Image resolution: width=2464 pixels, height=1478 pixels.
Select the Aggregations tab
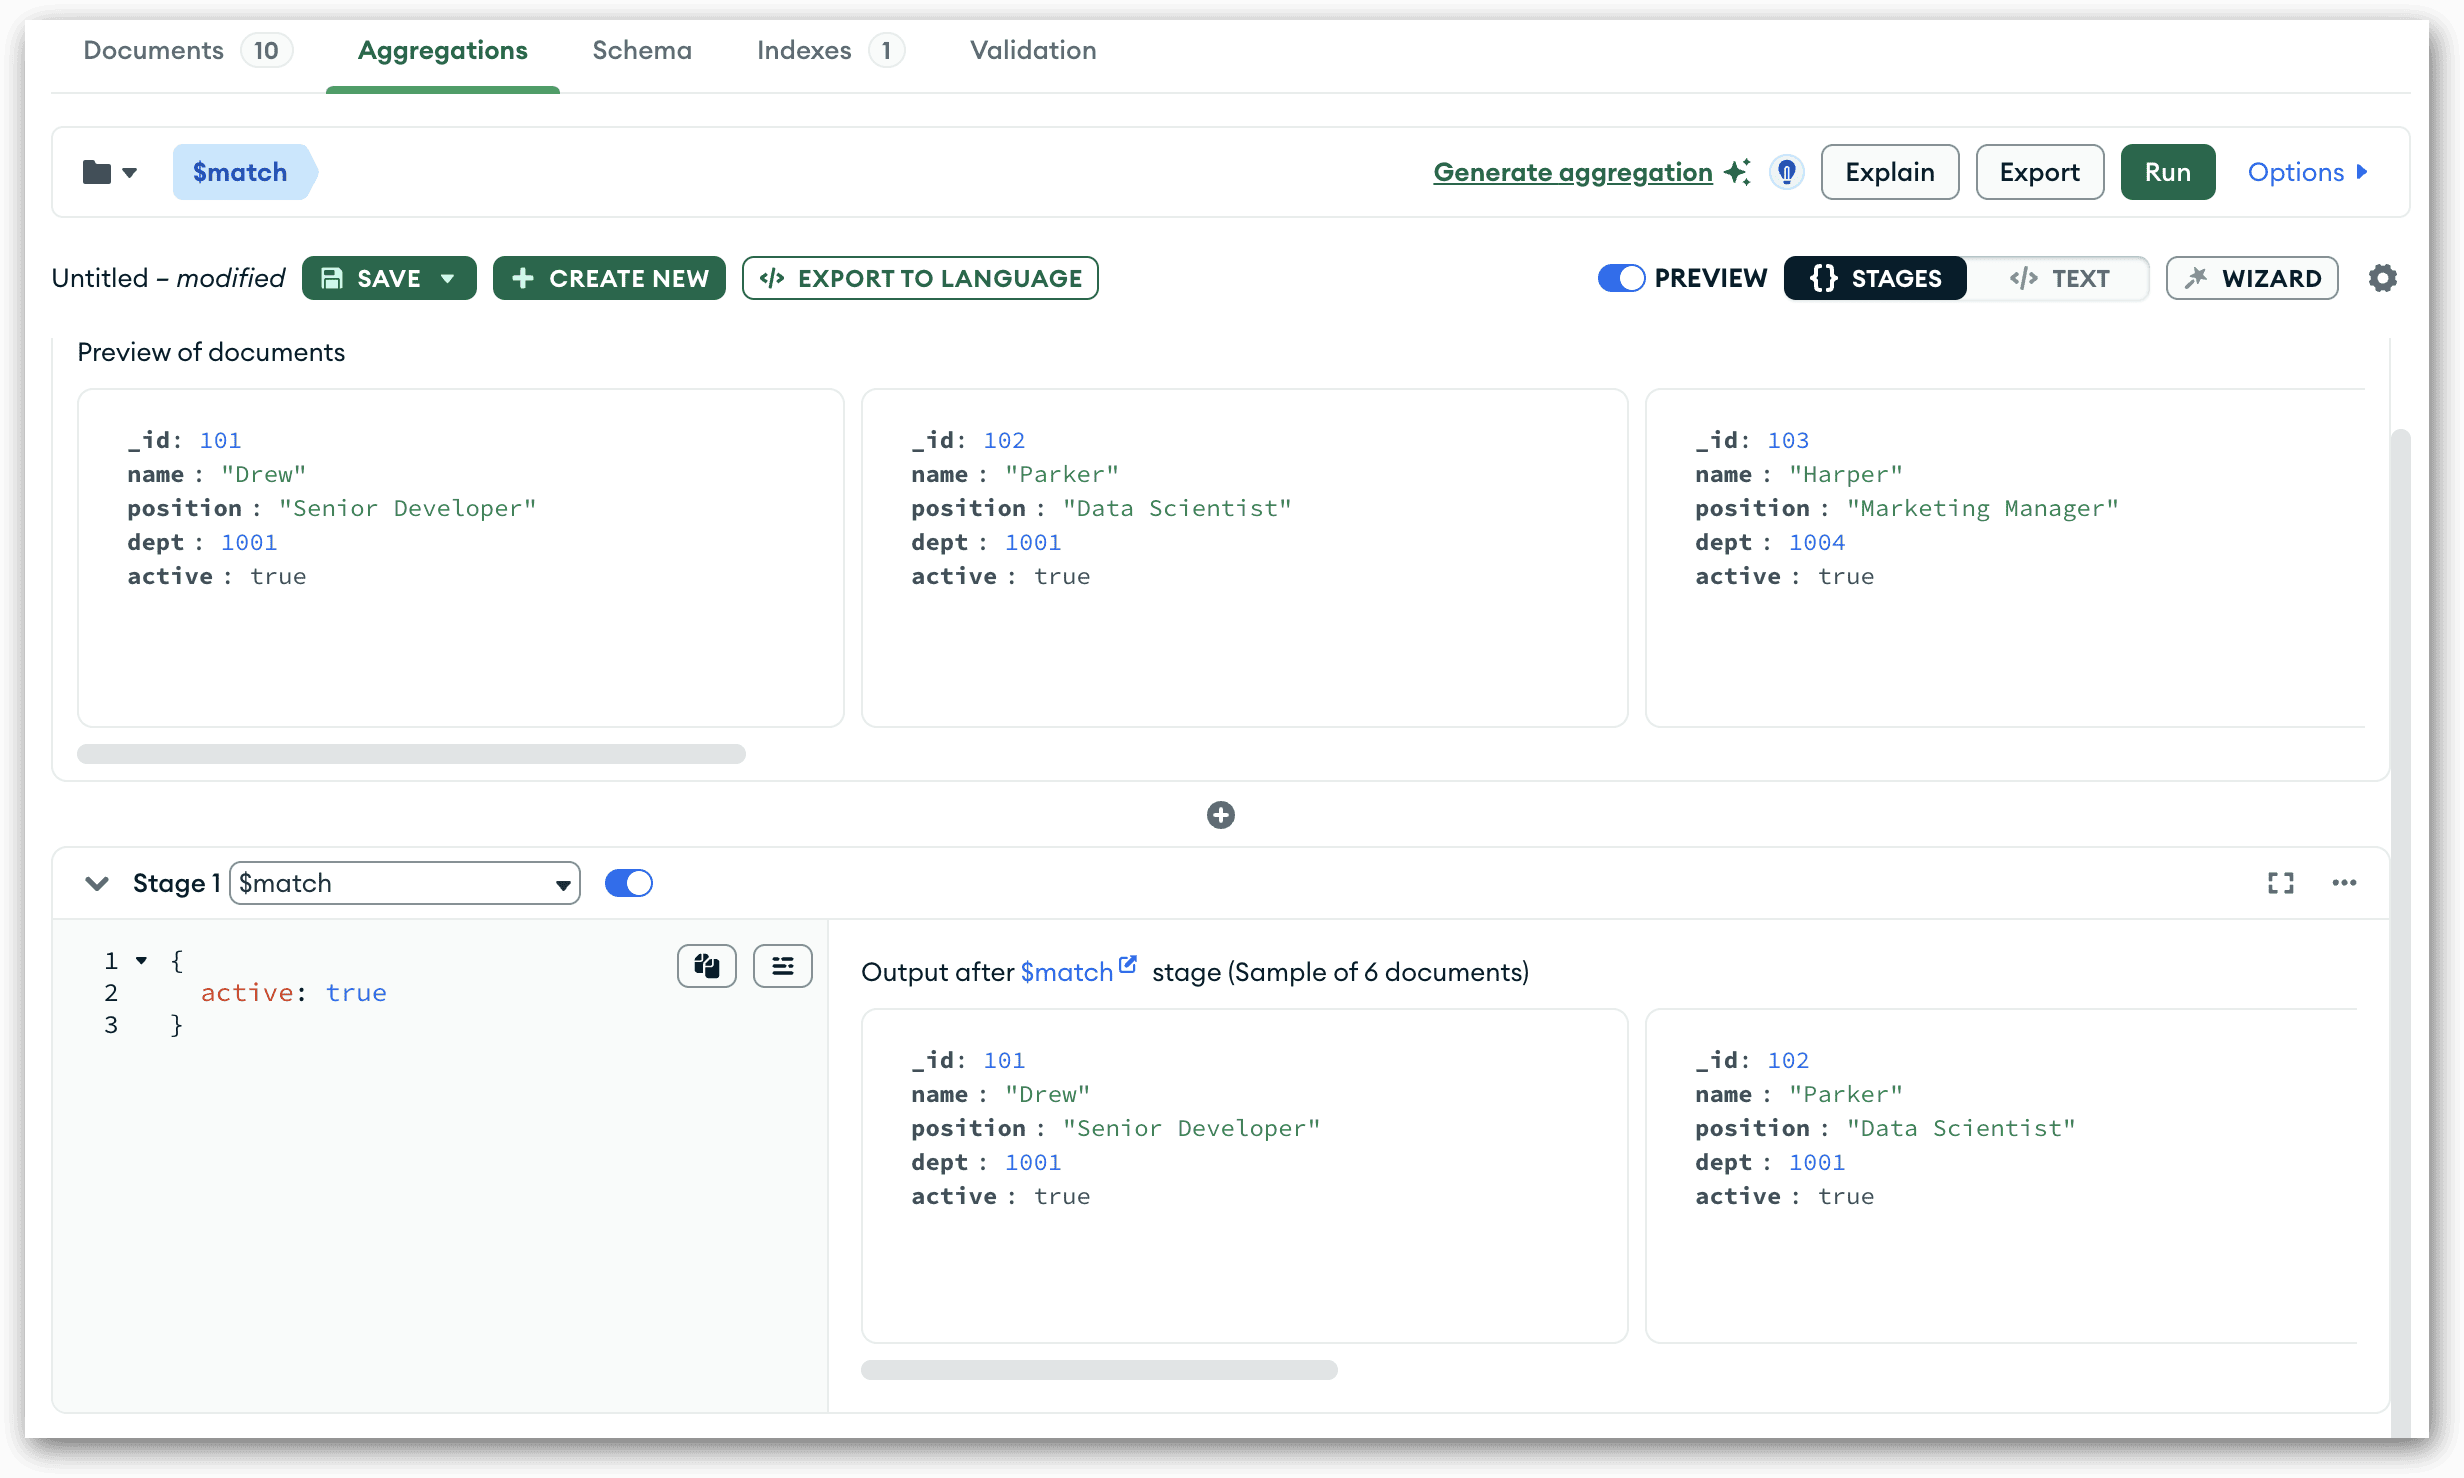pos(442,50)
